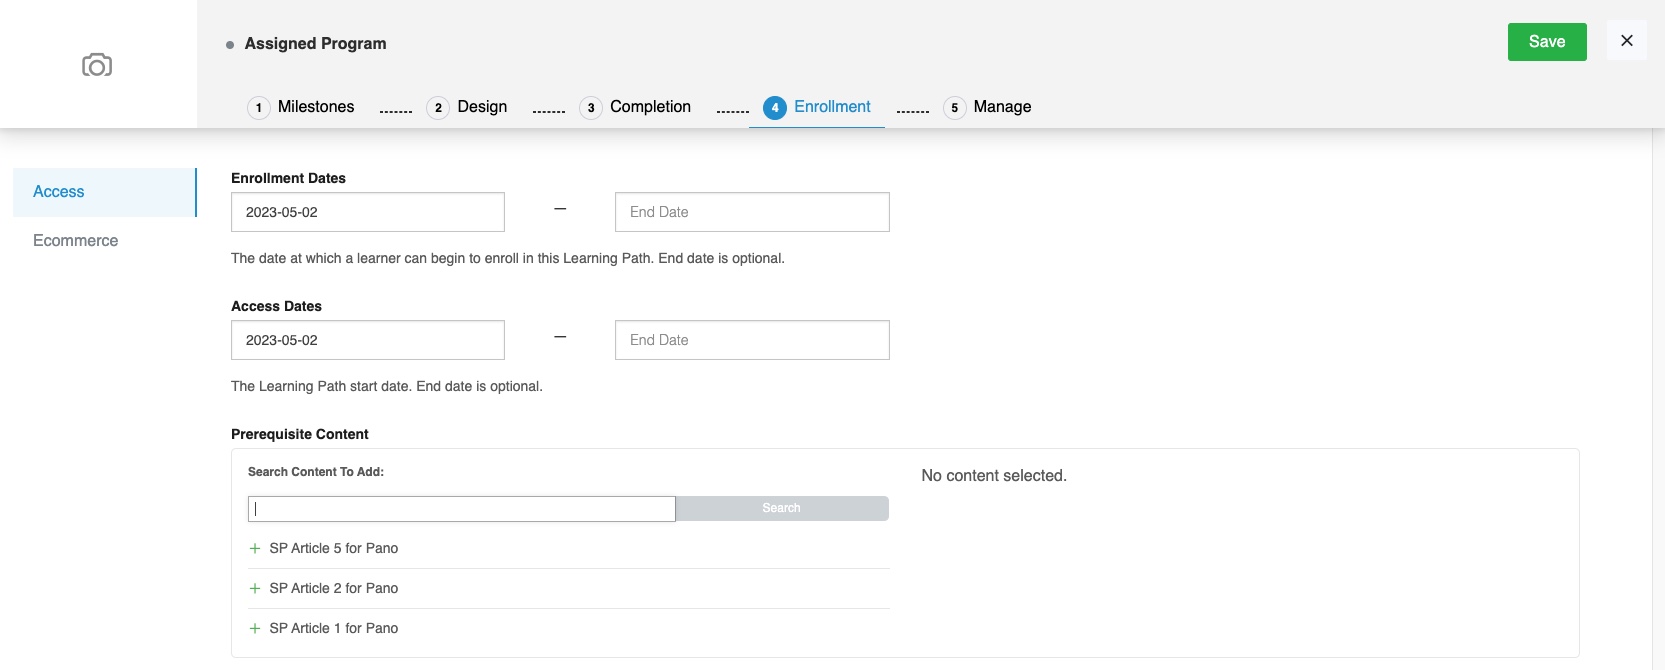The height and width of the screenshot is (670, 1665).
Task: Click step 1 circle for Milestones
Action: (259, 108)
